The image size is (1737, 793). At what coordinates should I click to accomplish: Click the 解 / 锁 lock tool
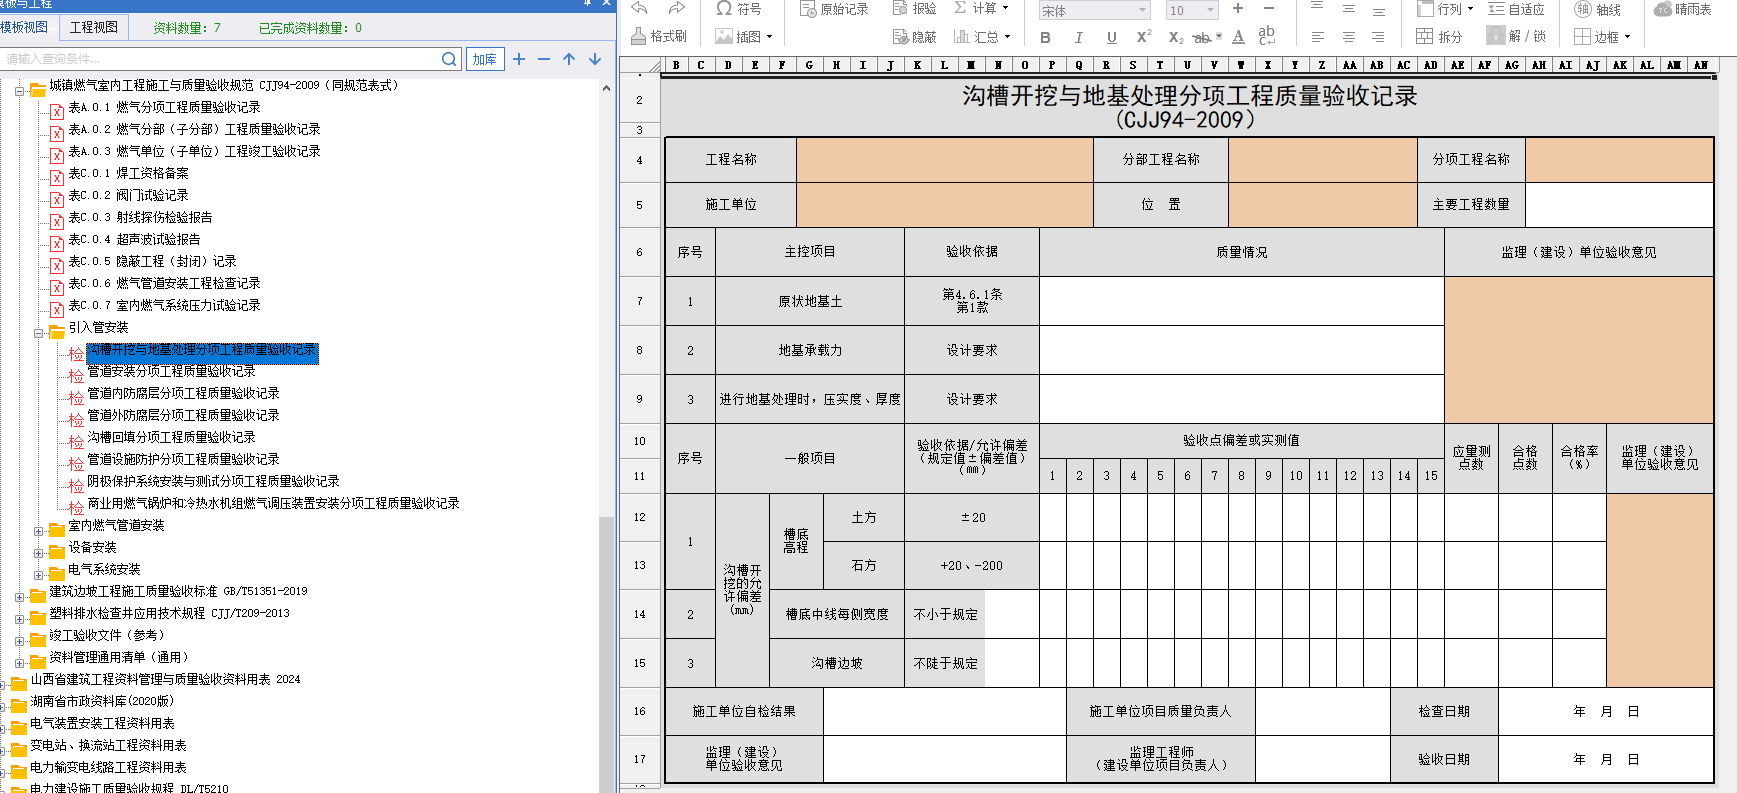[x=1516, y=37]
